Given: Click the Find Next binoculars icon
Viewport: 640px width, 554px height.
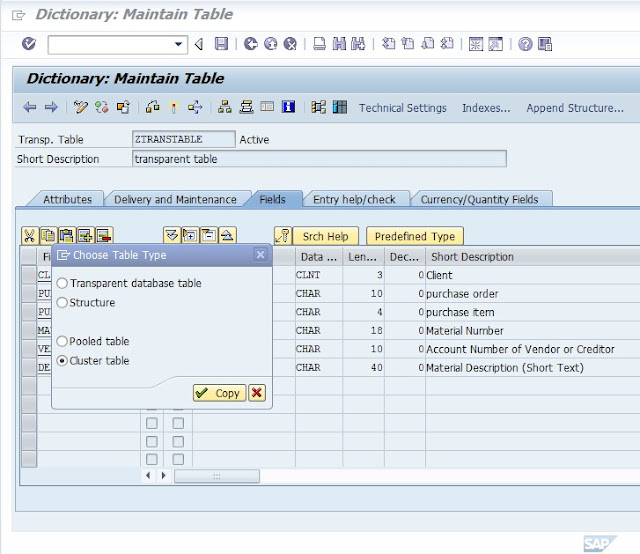Looking at the screenshot, I should [x=358, y=44].
